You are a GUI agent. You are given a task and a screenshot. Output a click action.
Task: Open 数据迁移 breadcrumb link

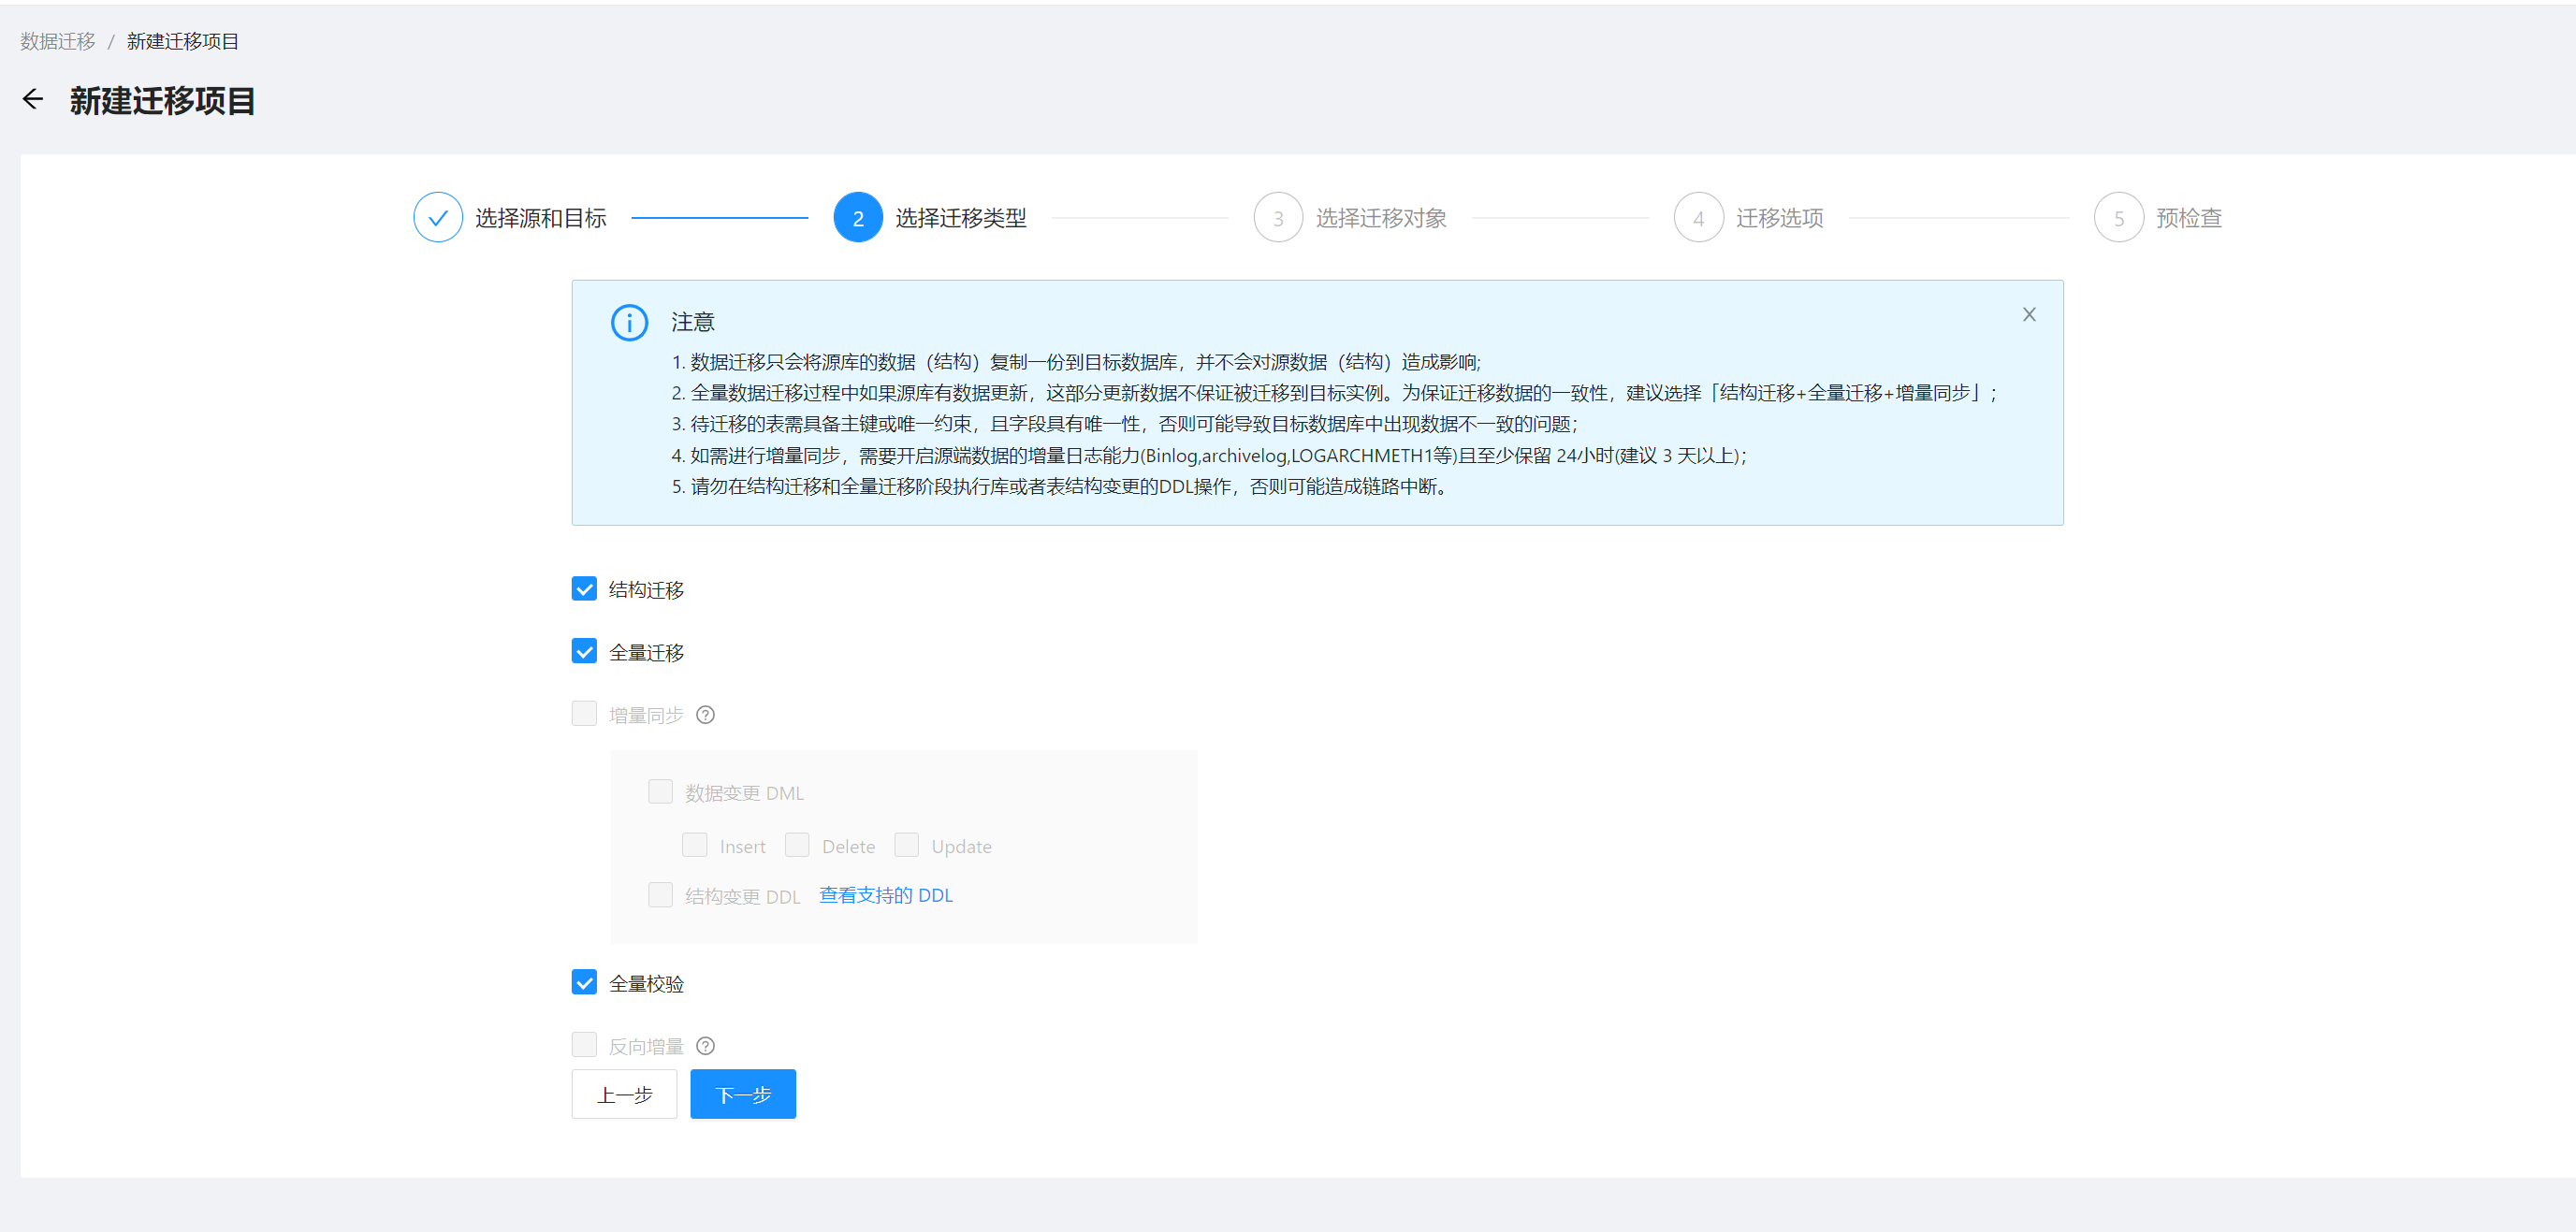57,41
